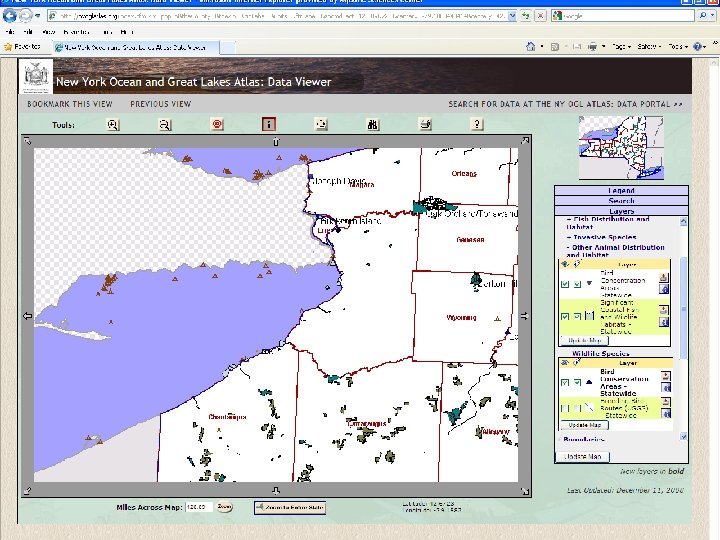Collapse Other Animal Distribution and Habitat group

615,251
